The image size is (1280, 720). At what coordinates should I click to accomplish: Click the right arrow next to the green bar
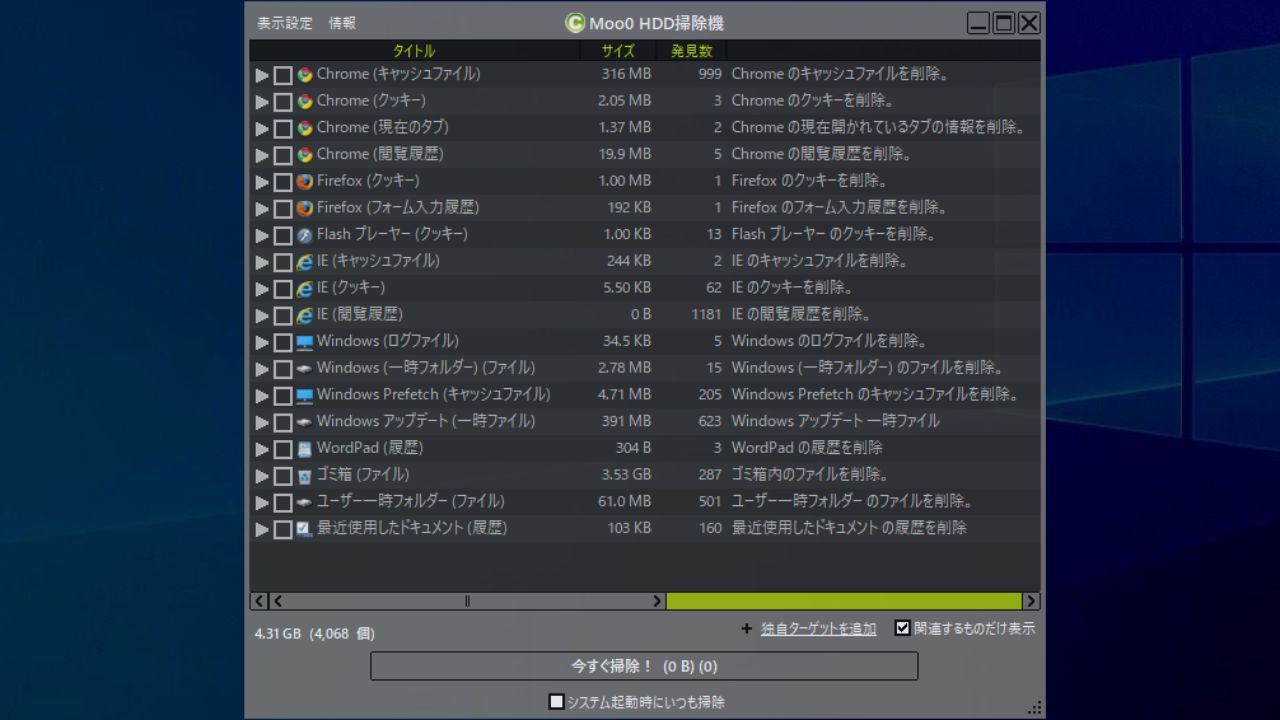pyautogui.click(x=657, y=601)
